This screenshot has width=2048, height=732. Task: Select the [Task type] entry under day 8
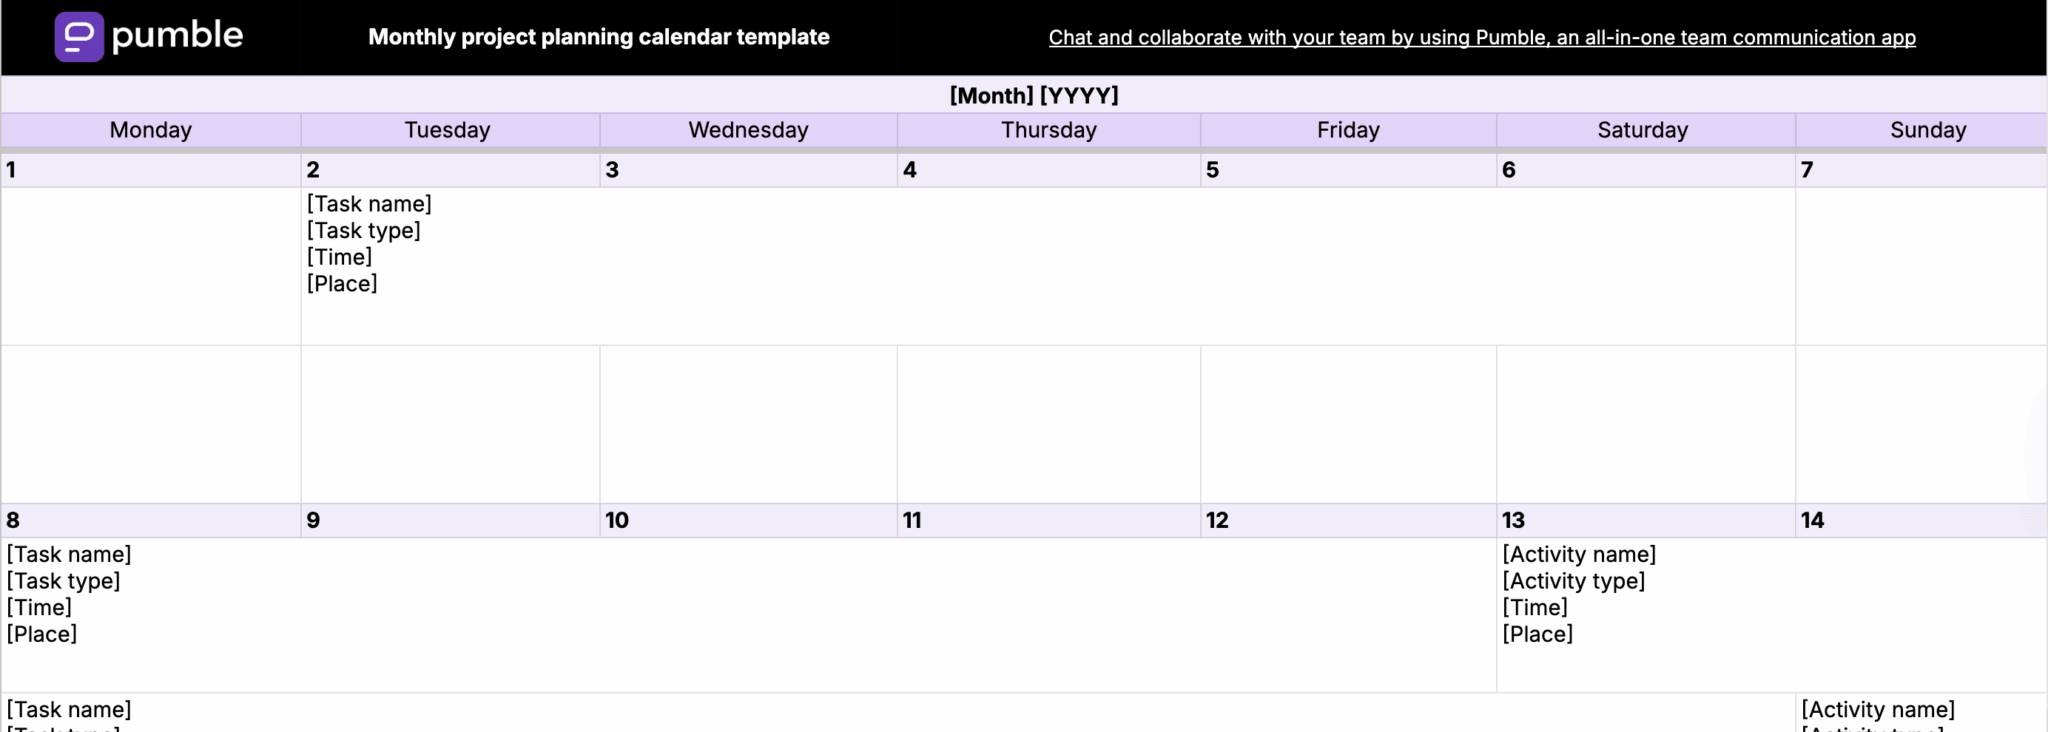(x=63, y=581)
